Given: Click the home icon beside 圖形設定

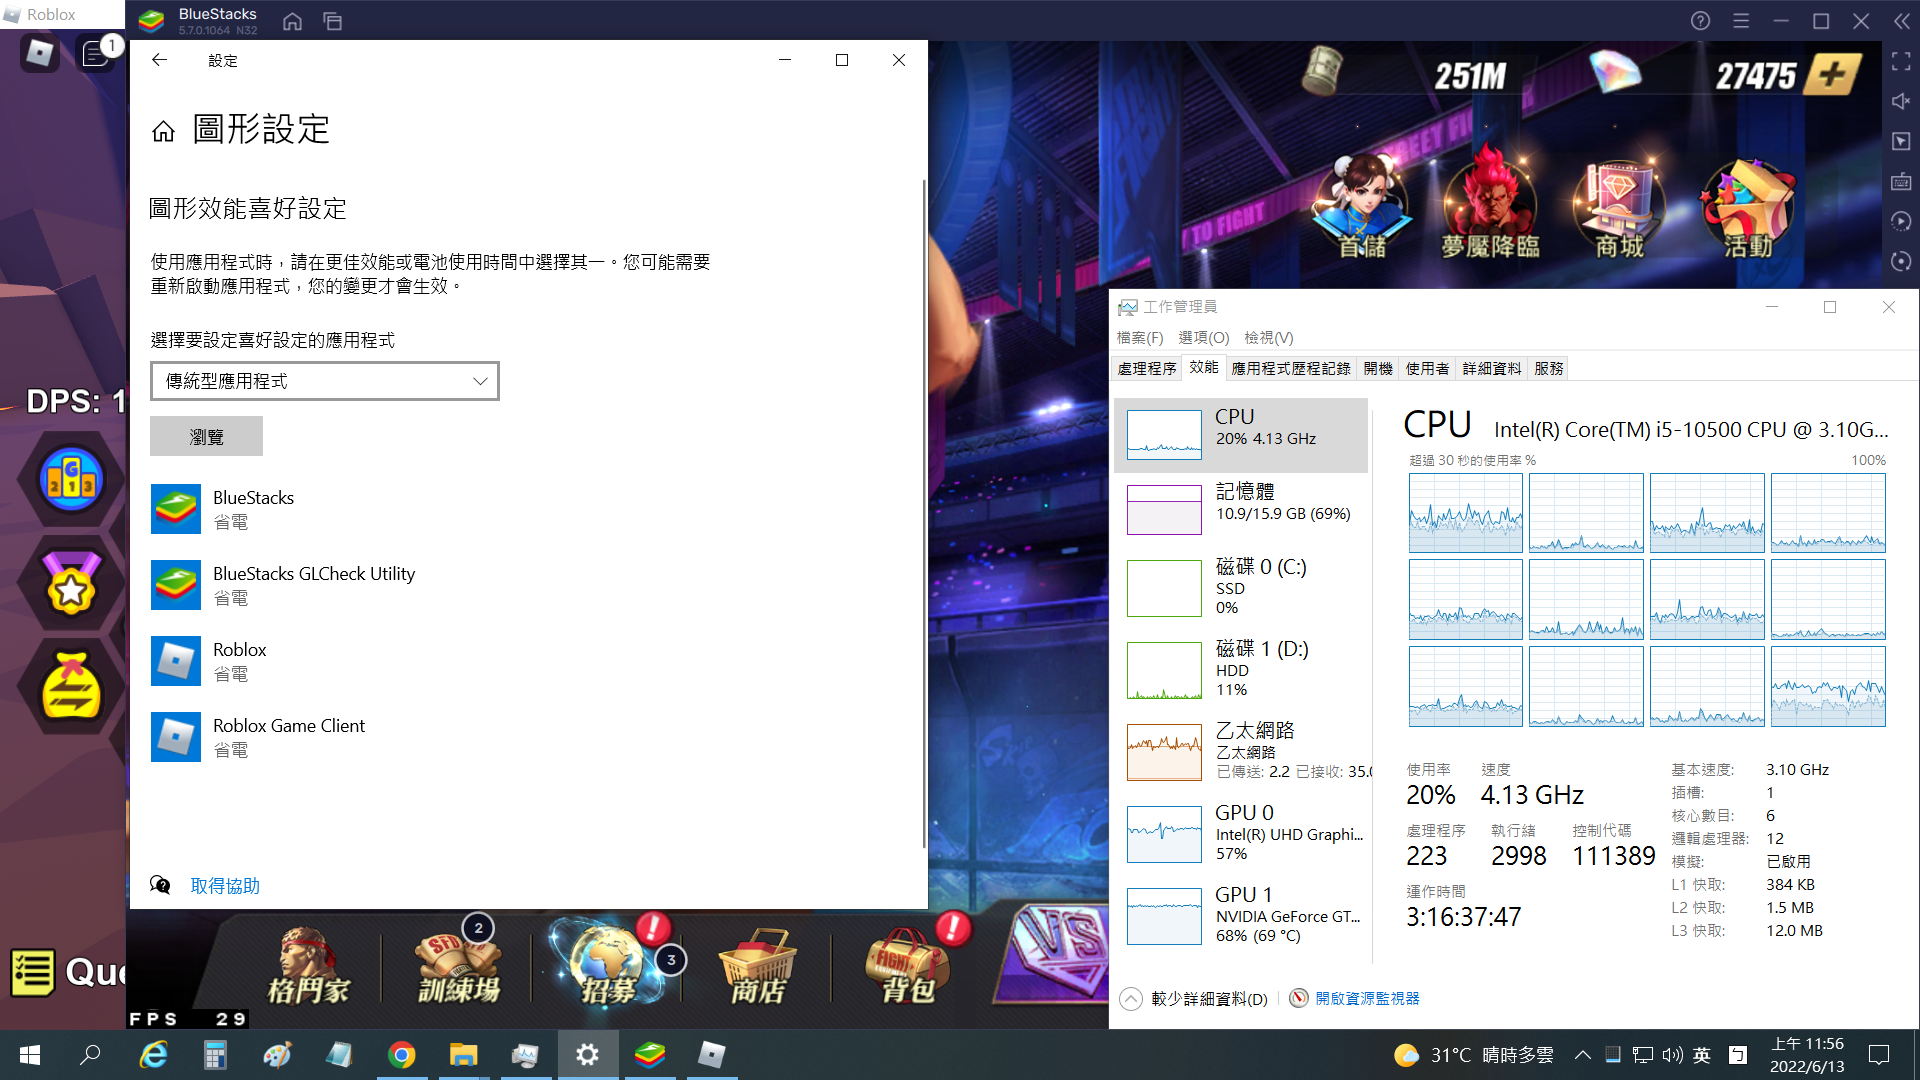Looking at the screenshot, I should point(163,131).
